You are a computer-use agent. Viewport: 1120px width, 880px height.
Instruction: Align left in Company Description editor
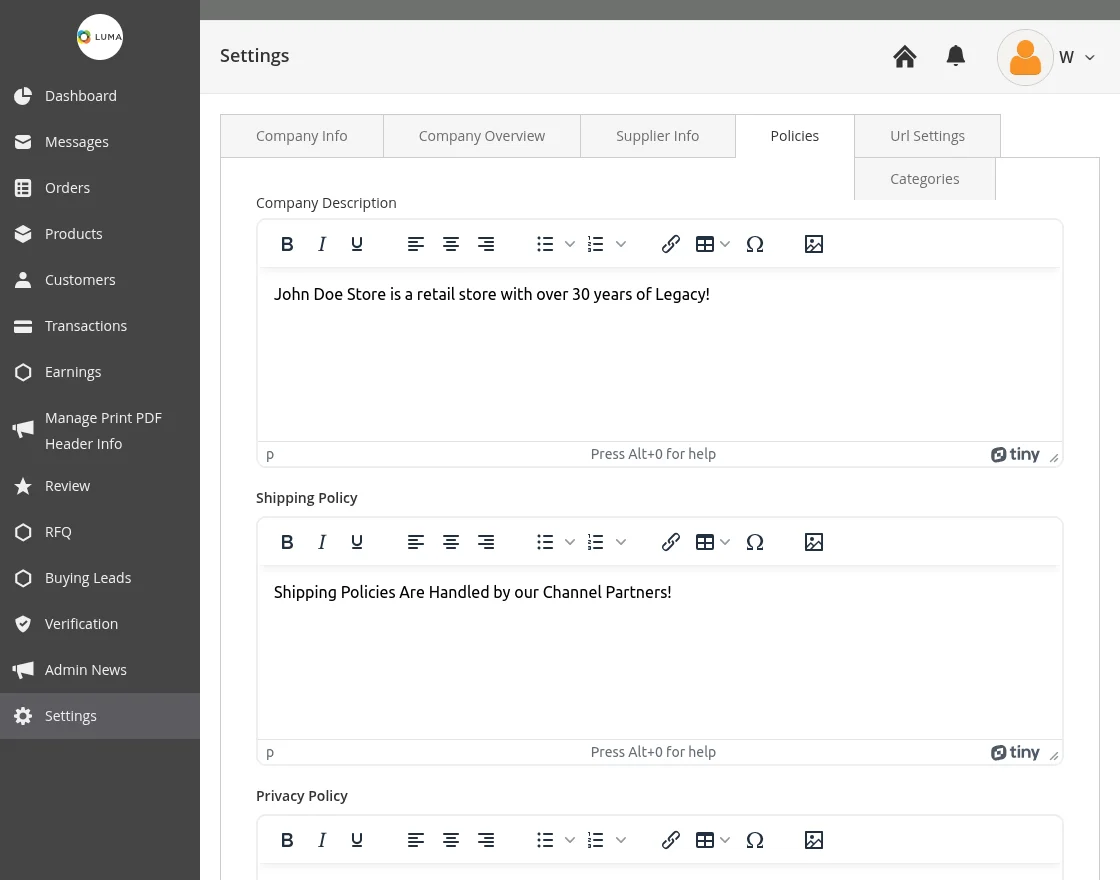pos(416,244)
